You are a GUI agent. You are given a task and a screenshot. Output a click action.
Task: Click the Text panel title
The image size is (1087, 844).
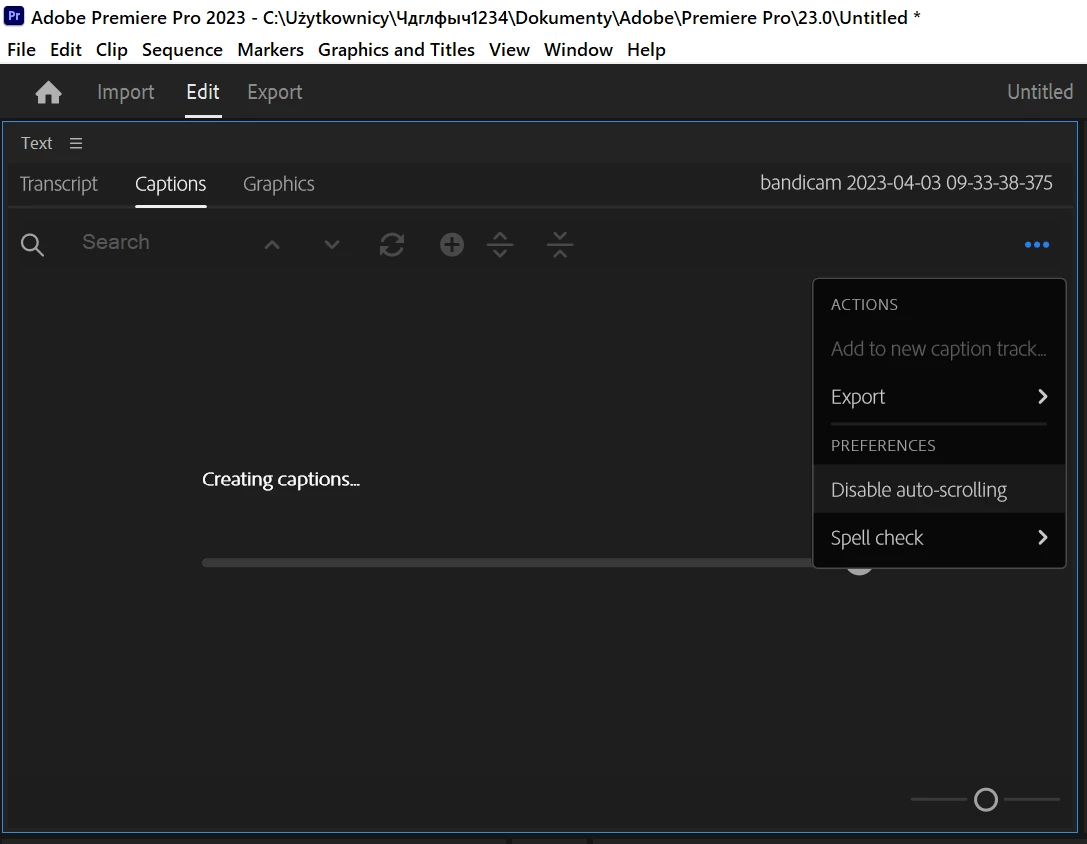click(x=36, y=143)
